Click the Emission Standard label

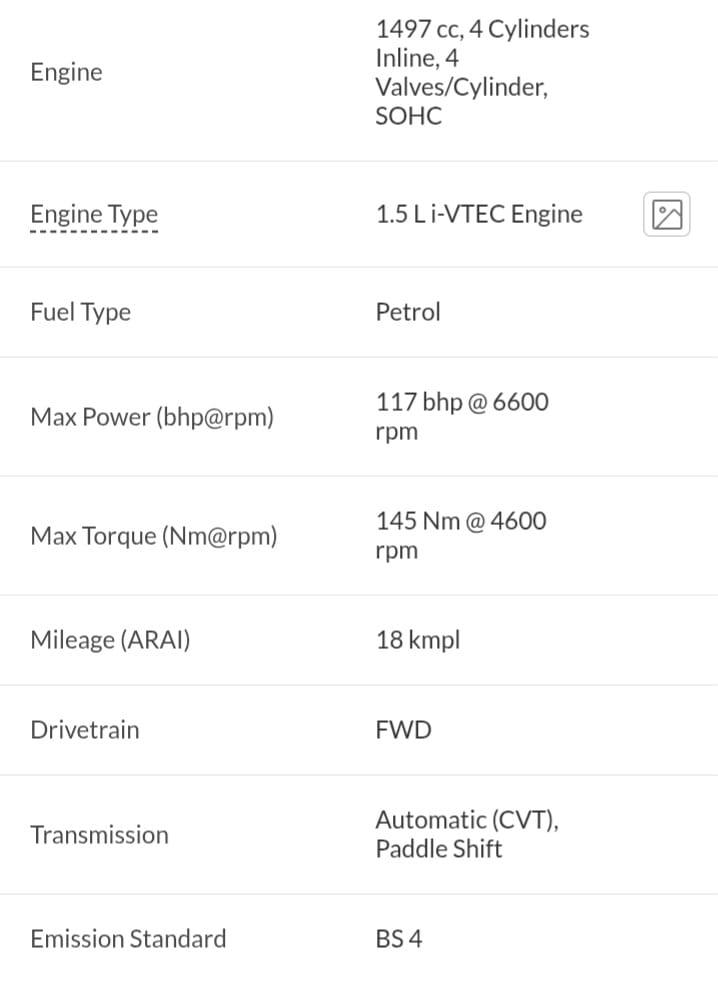(128, 939)
